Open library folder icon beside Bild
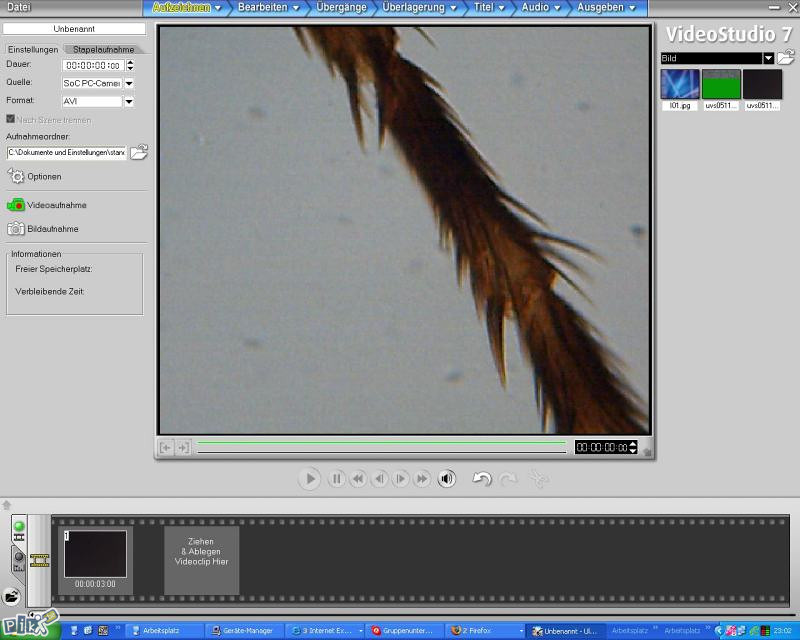The width and height of the screenshot is (800, 640). click(786, 57)
